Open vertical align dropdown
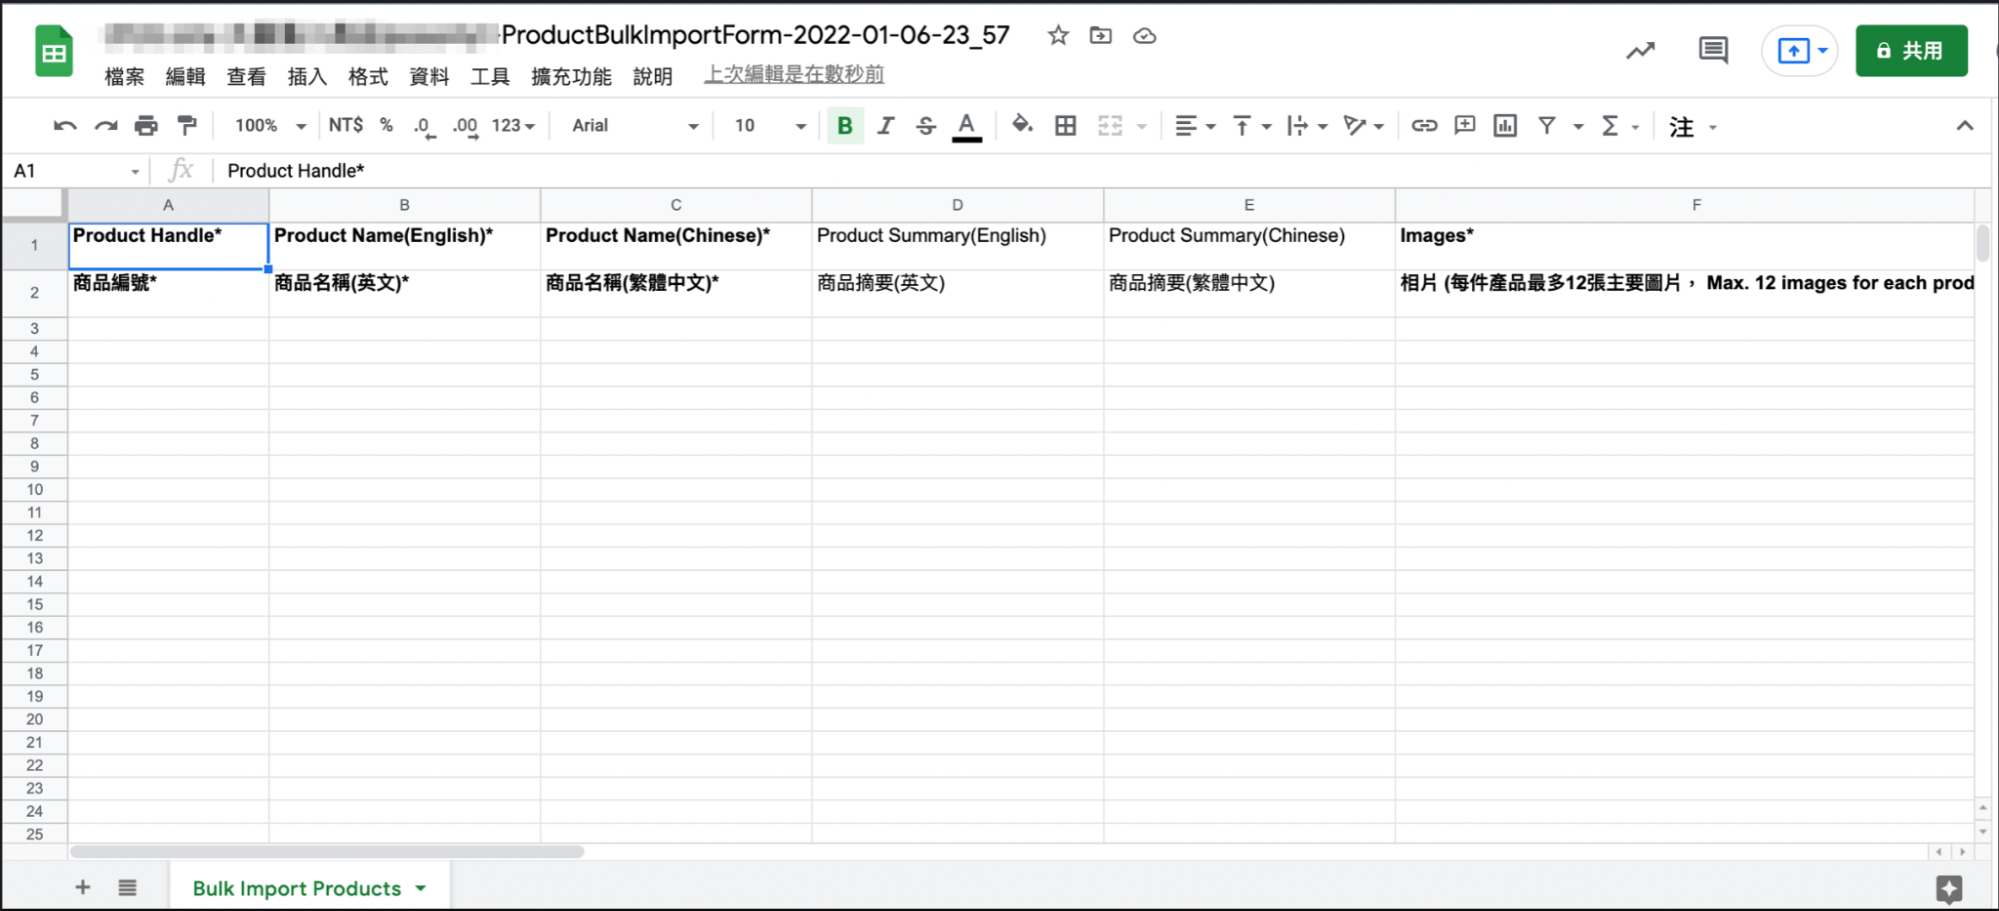Image resolution: width=1999 pixels, height=911 pixels. (1251, 126)
